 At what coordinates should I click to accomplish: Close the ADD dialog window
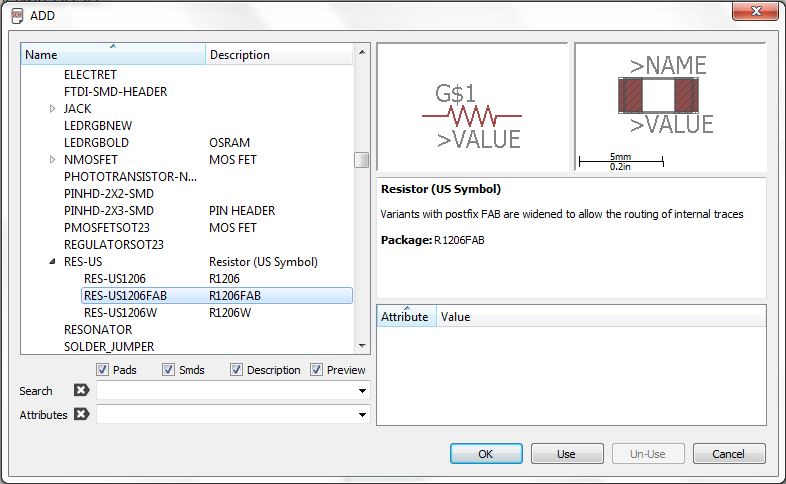(755, 11)
